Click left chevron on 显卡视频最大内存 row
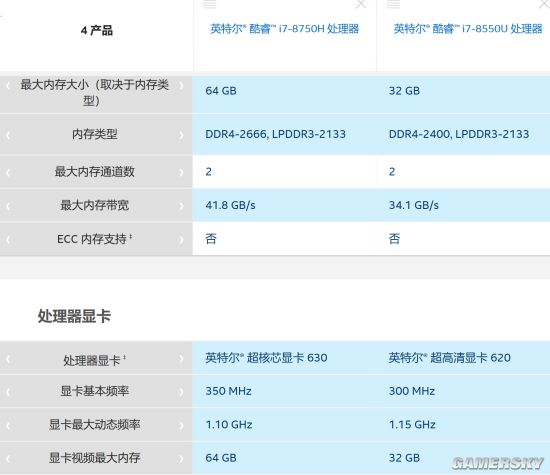This screenshot has width=550, height=475. pyautogui.click(x=8, y=458)
